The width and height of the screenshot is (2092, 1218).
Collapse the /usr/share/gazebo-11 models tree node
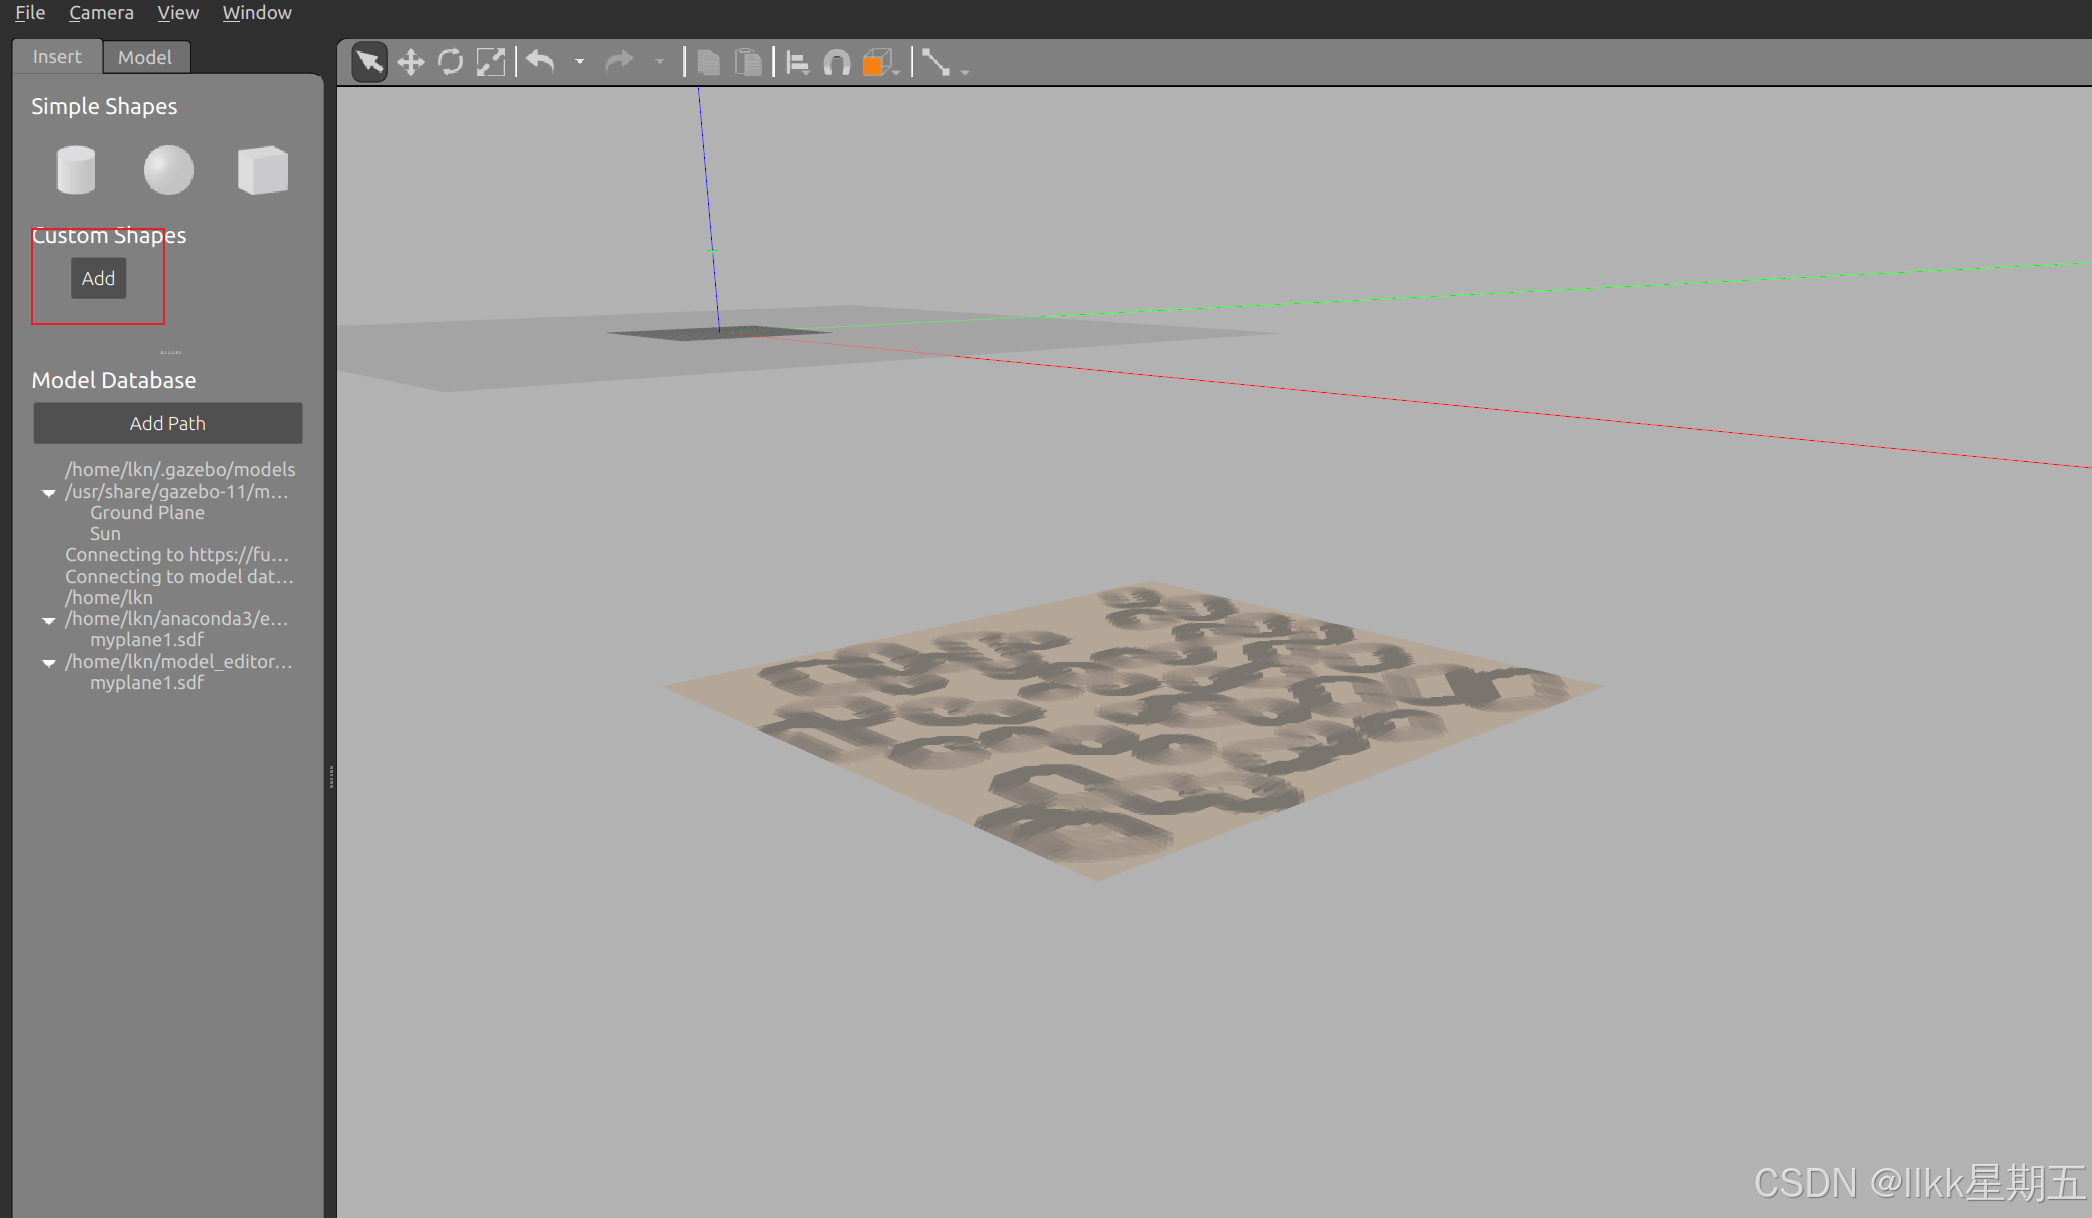pyautogui.click(x=48, y=493)
